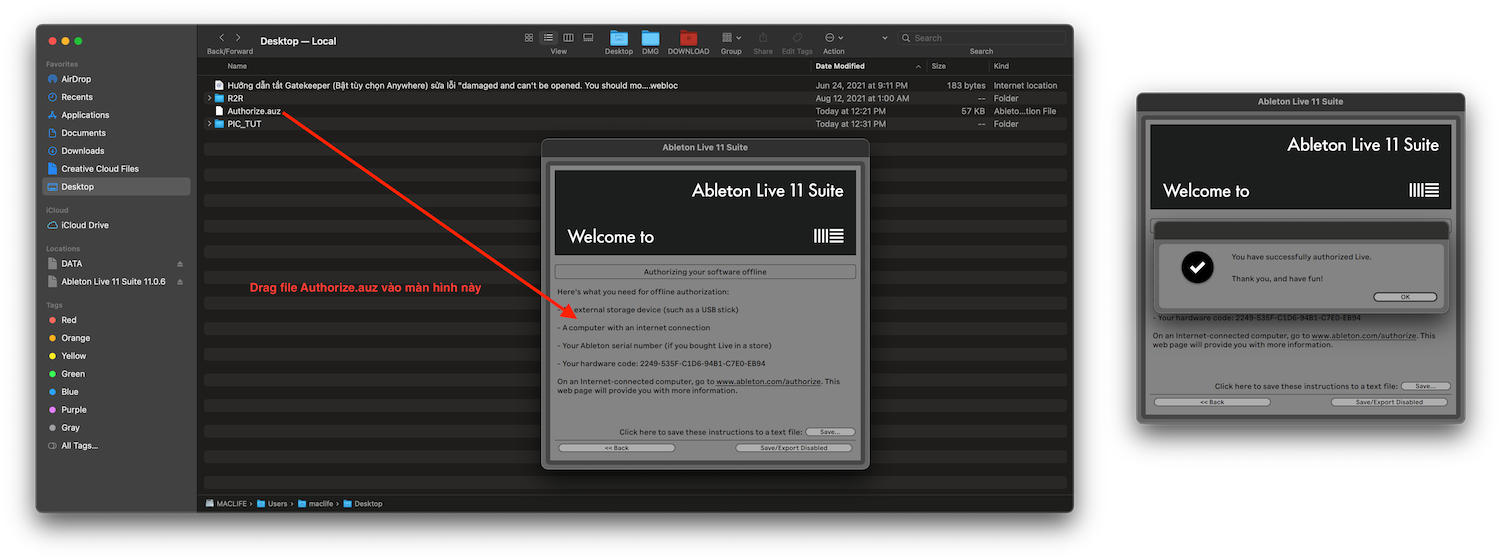The image size is (1500, 560).
Task: Open the DMG folder toolbar shortcut
Action: pos(650,38)
